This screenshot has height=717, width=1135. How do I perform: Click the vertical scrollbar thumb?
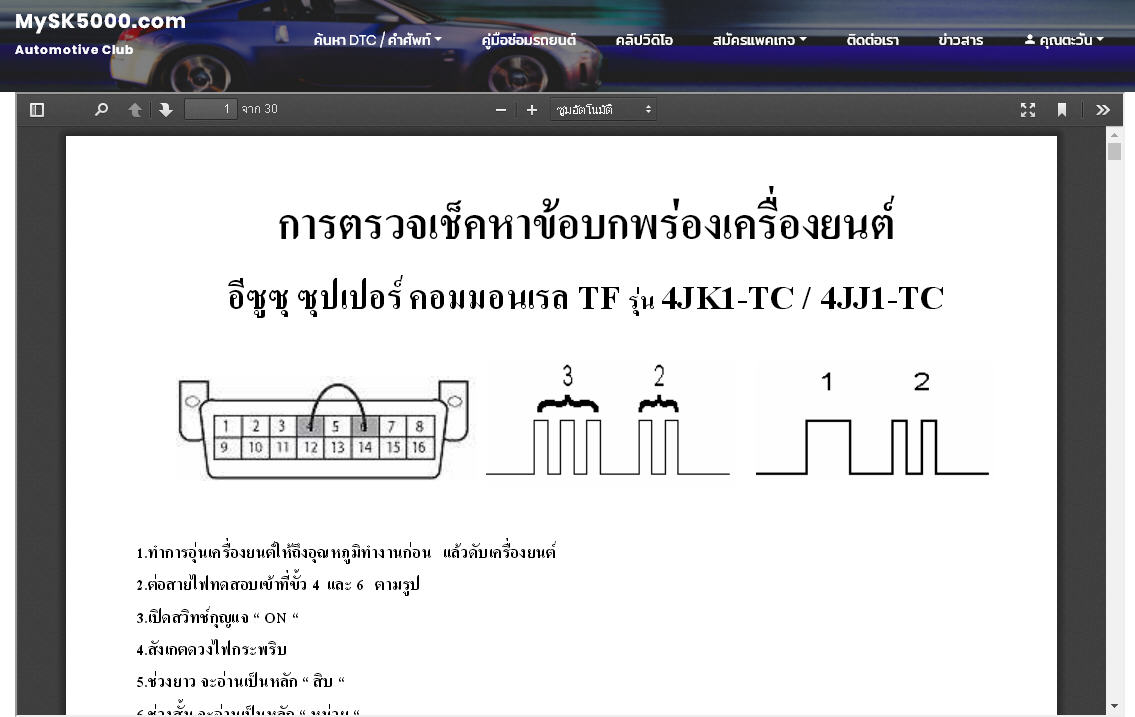pyautogui.click(x=1114, y=152)
